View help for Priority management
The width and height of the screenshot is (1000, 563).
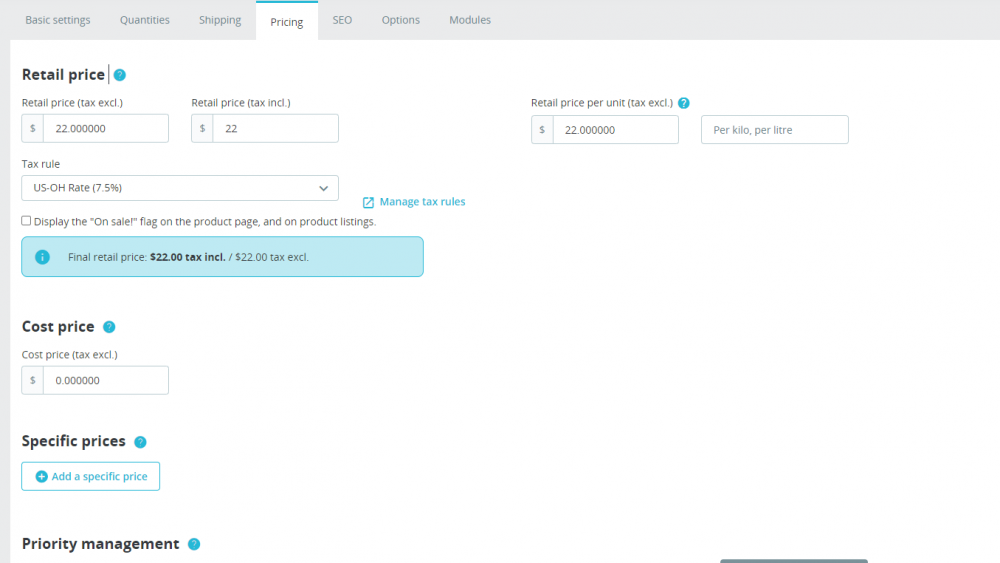[194, 544]
